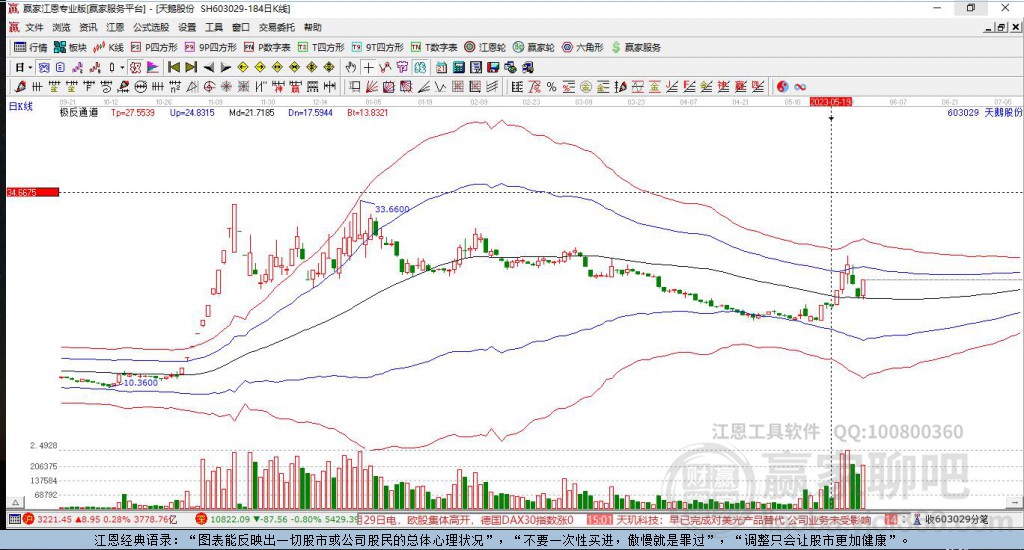1024x550 pixels.
Task: Click the zigzag wave line icon
Action: coord(441,86)
